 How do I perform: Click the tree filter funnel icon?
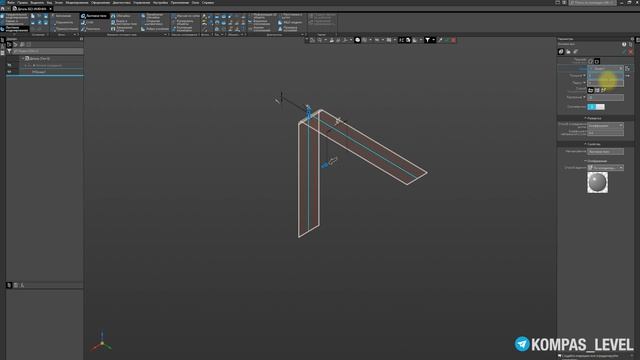point(9,51)
